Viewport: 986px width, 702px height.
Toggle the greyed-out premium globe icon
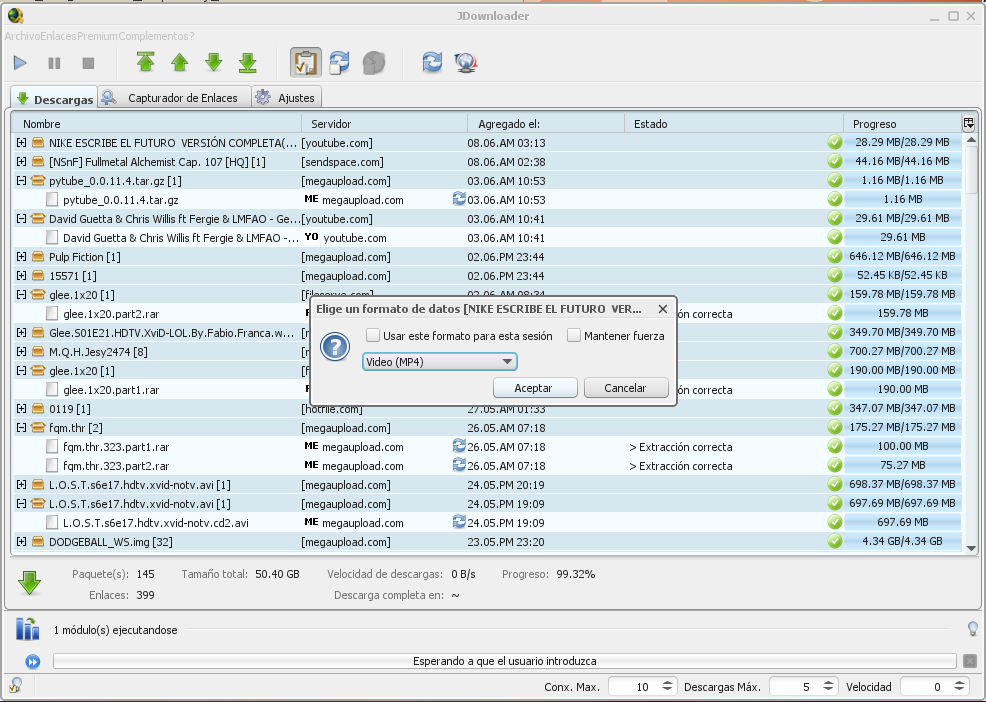374,62
